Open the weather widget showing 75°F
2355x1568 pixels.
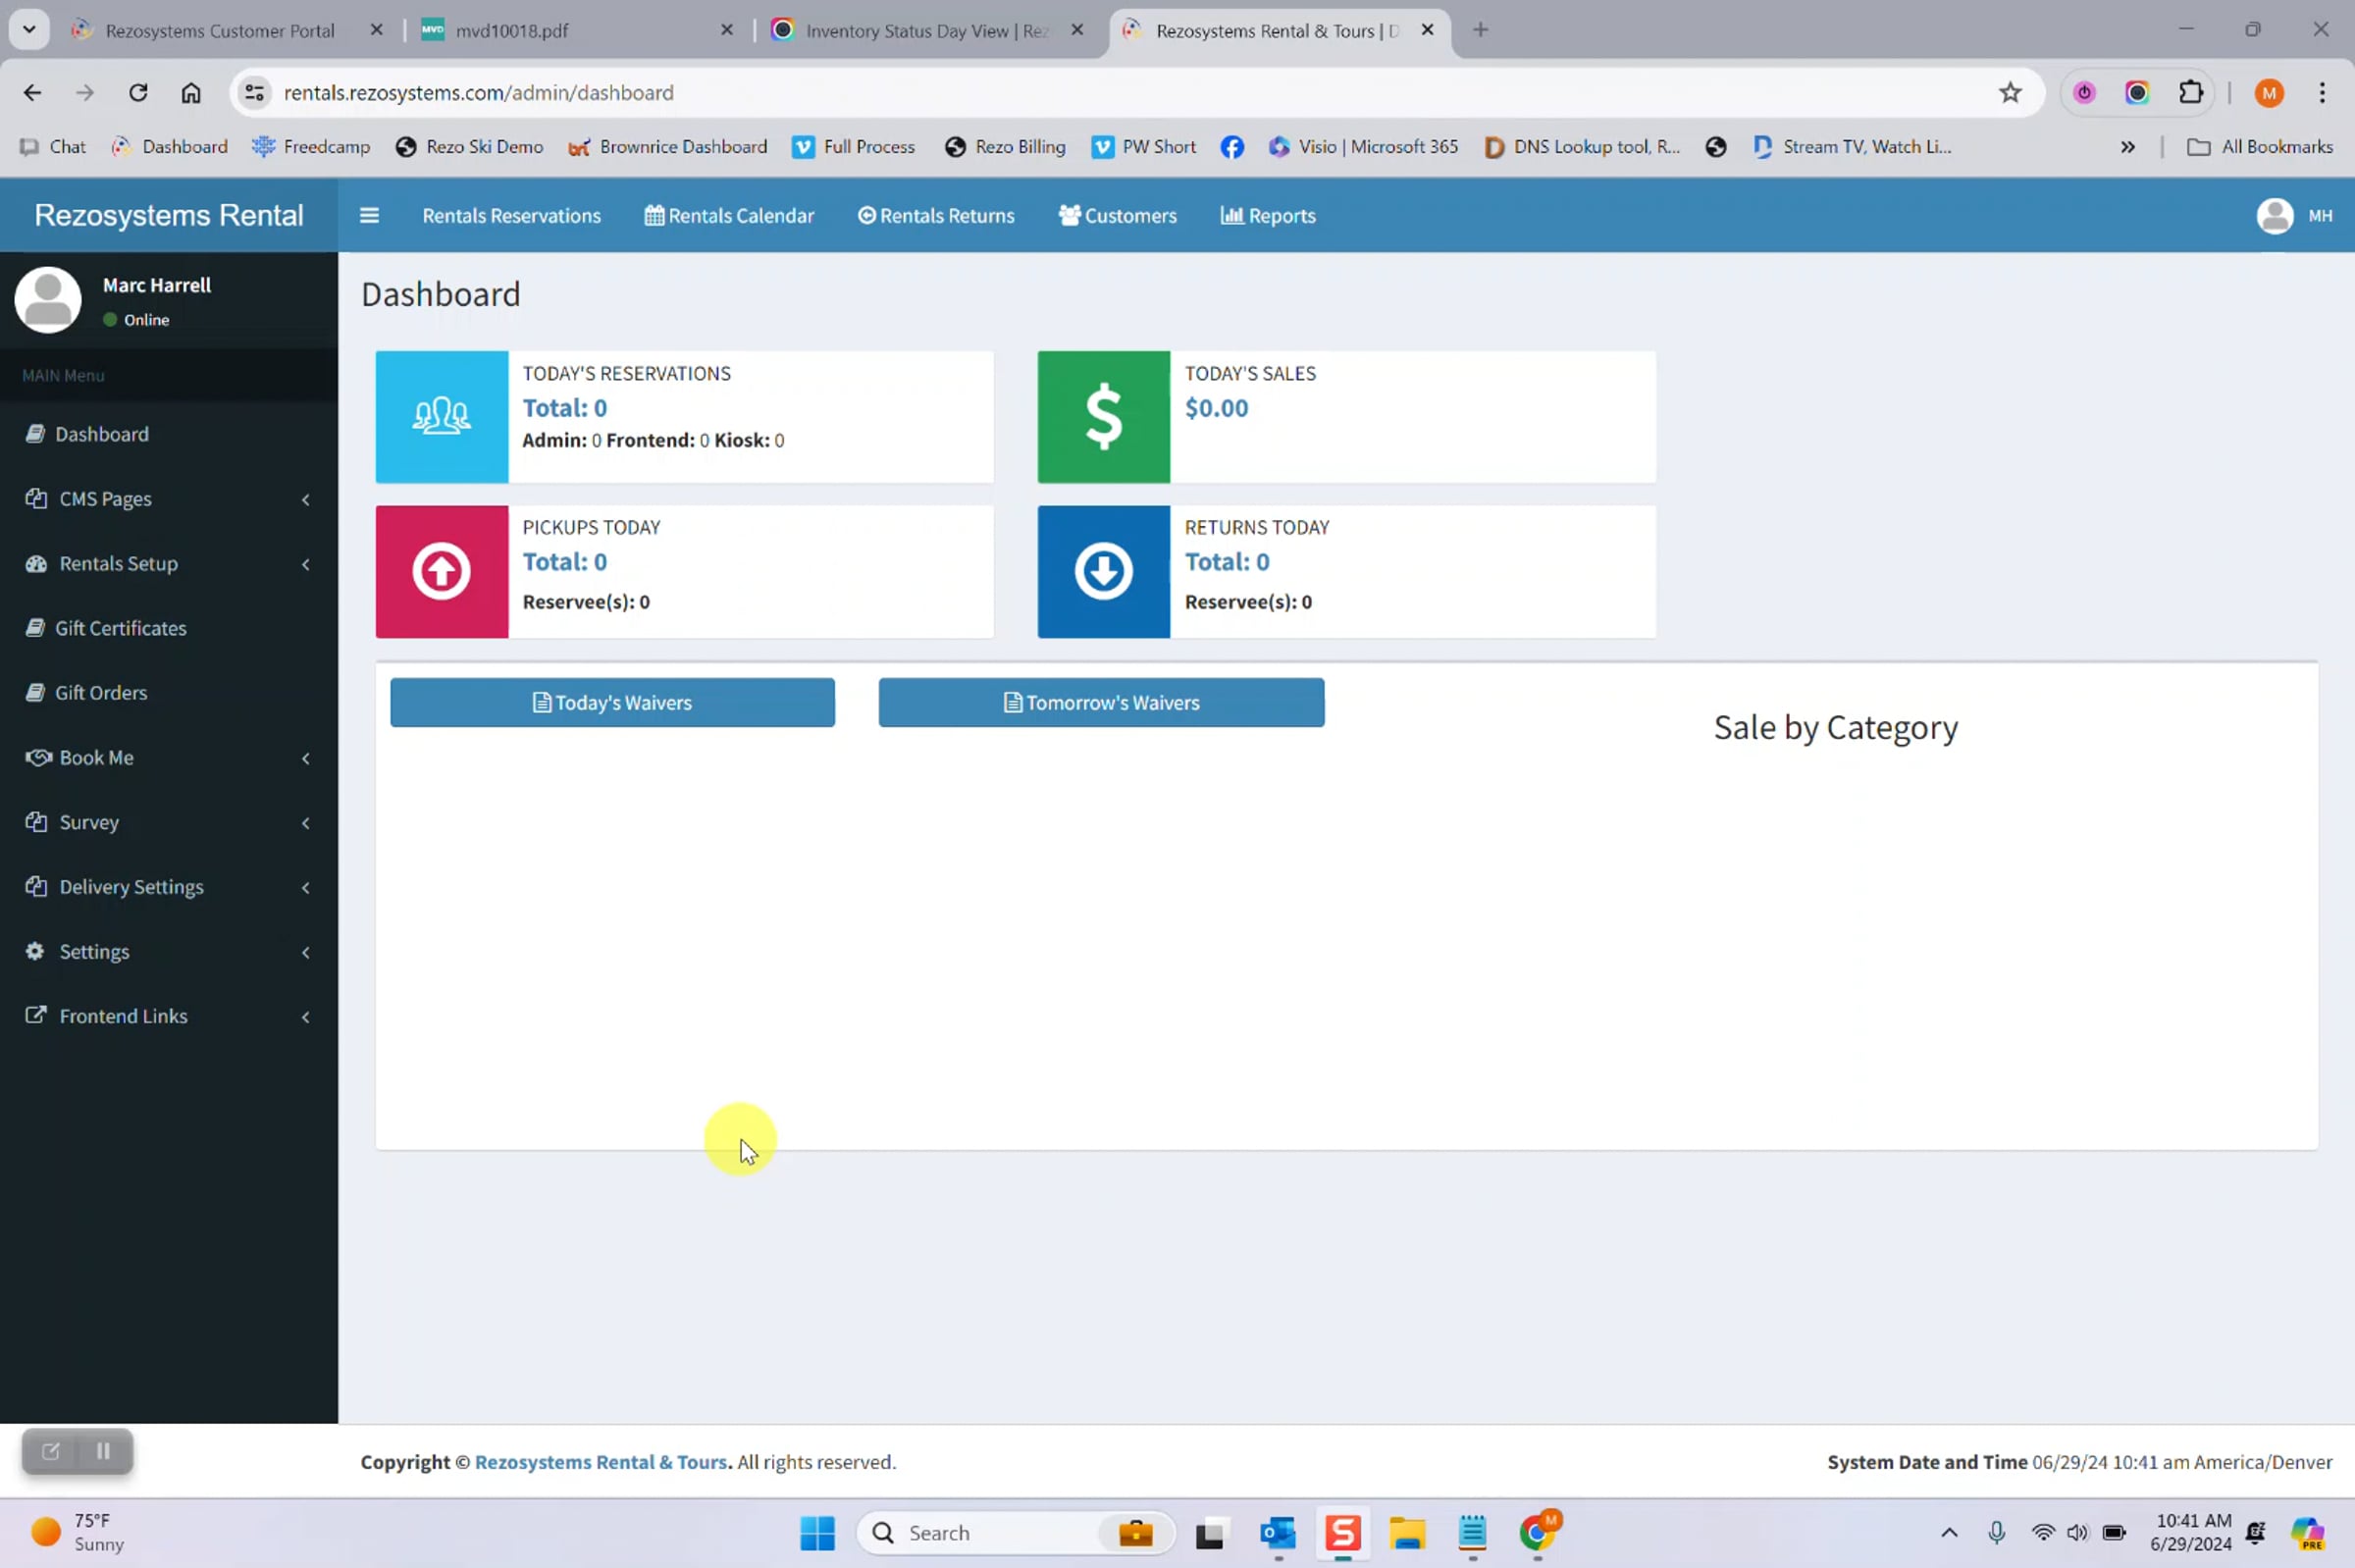coord(78,1532)
